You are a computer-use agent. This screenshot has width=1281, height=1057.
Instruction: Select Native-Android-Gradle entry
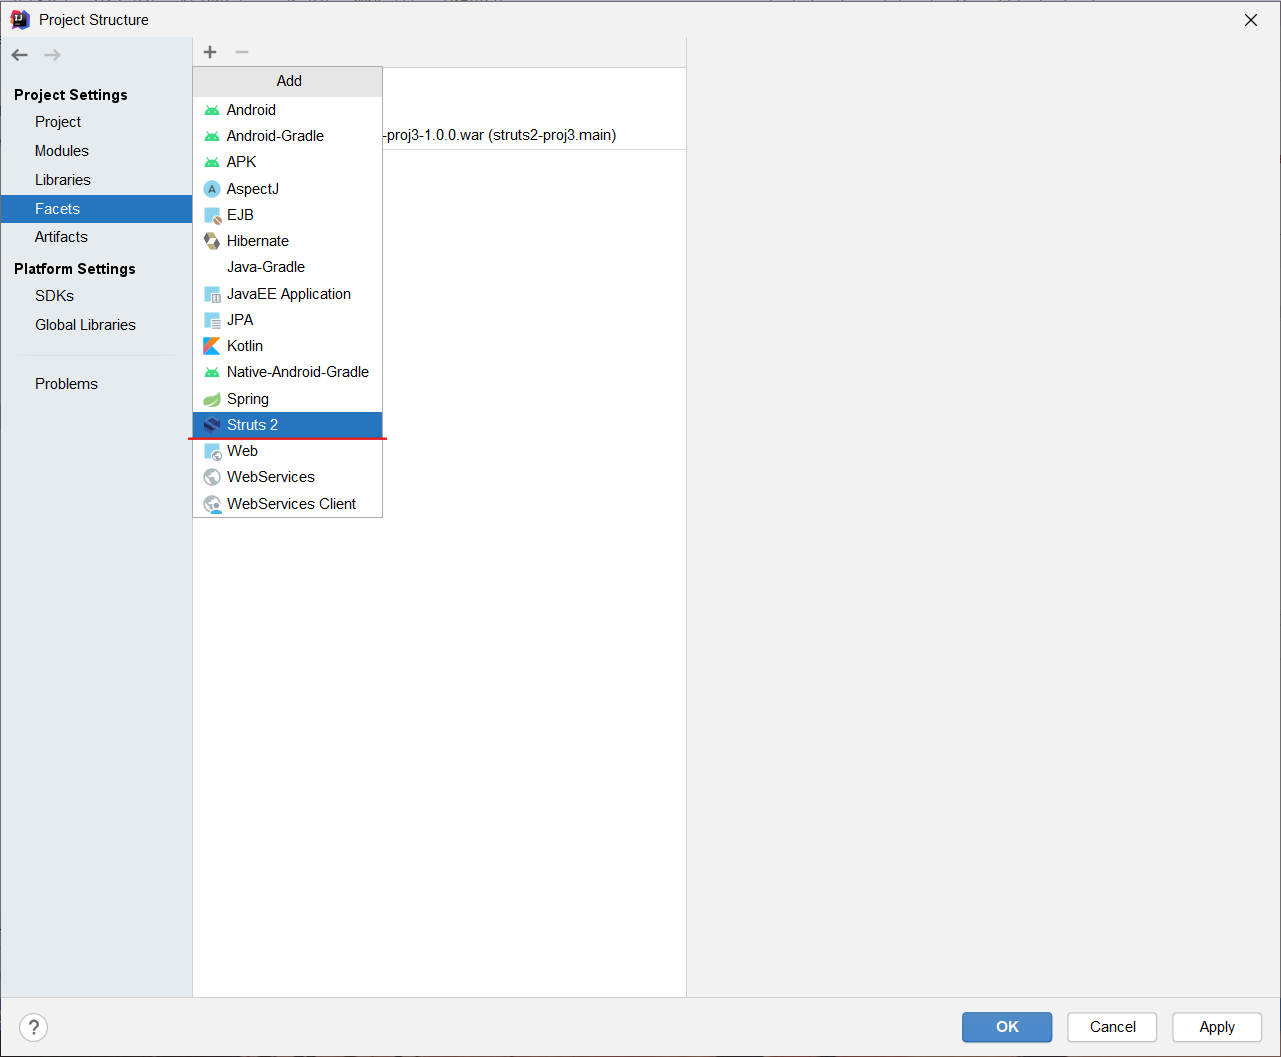[x=287, y=372]
